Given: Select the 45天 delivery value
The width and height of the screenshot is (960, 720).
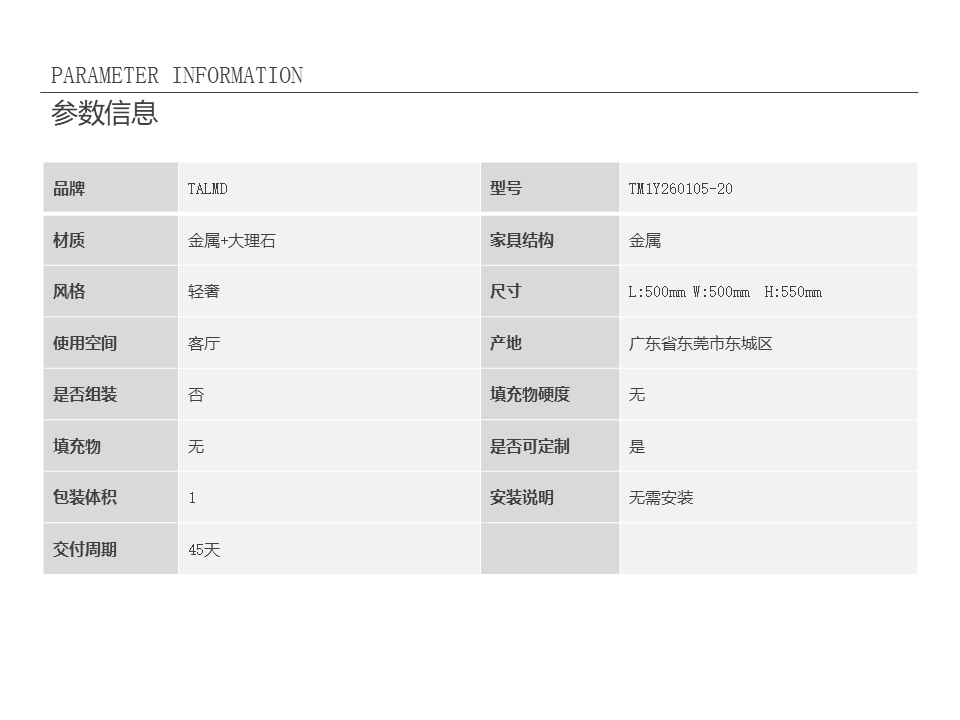Looking at the screenshot, I should [204, 549].
